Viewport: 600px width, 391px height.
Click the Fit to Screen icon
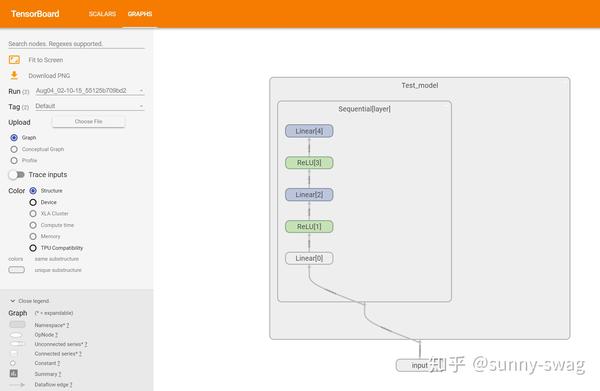coord(14,60)
